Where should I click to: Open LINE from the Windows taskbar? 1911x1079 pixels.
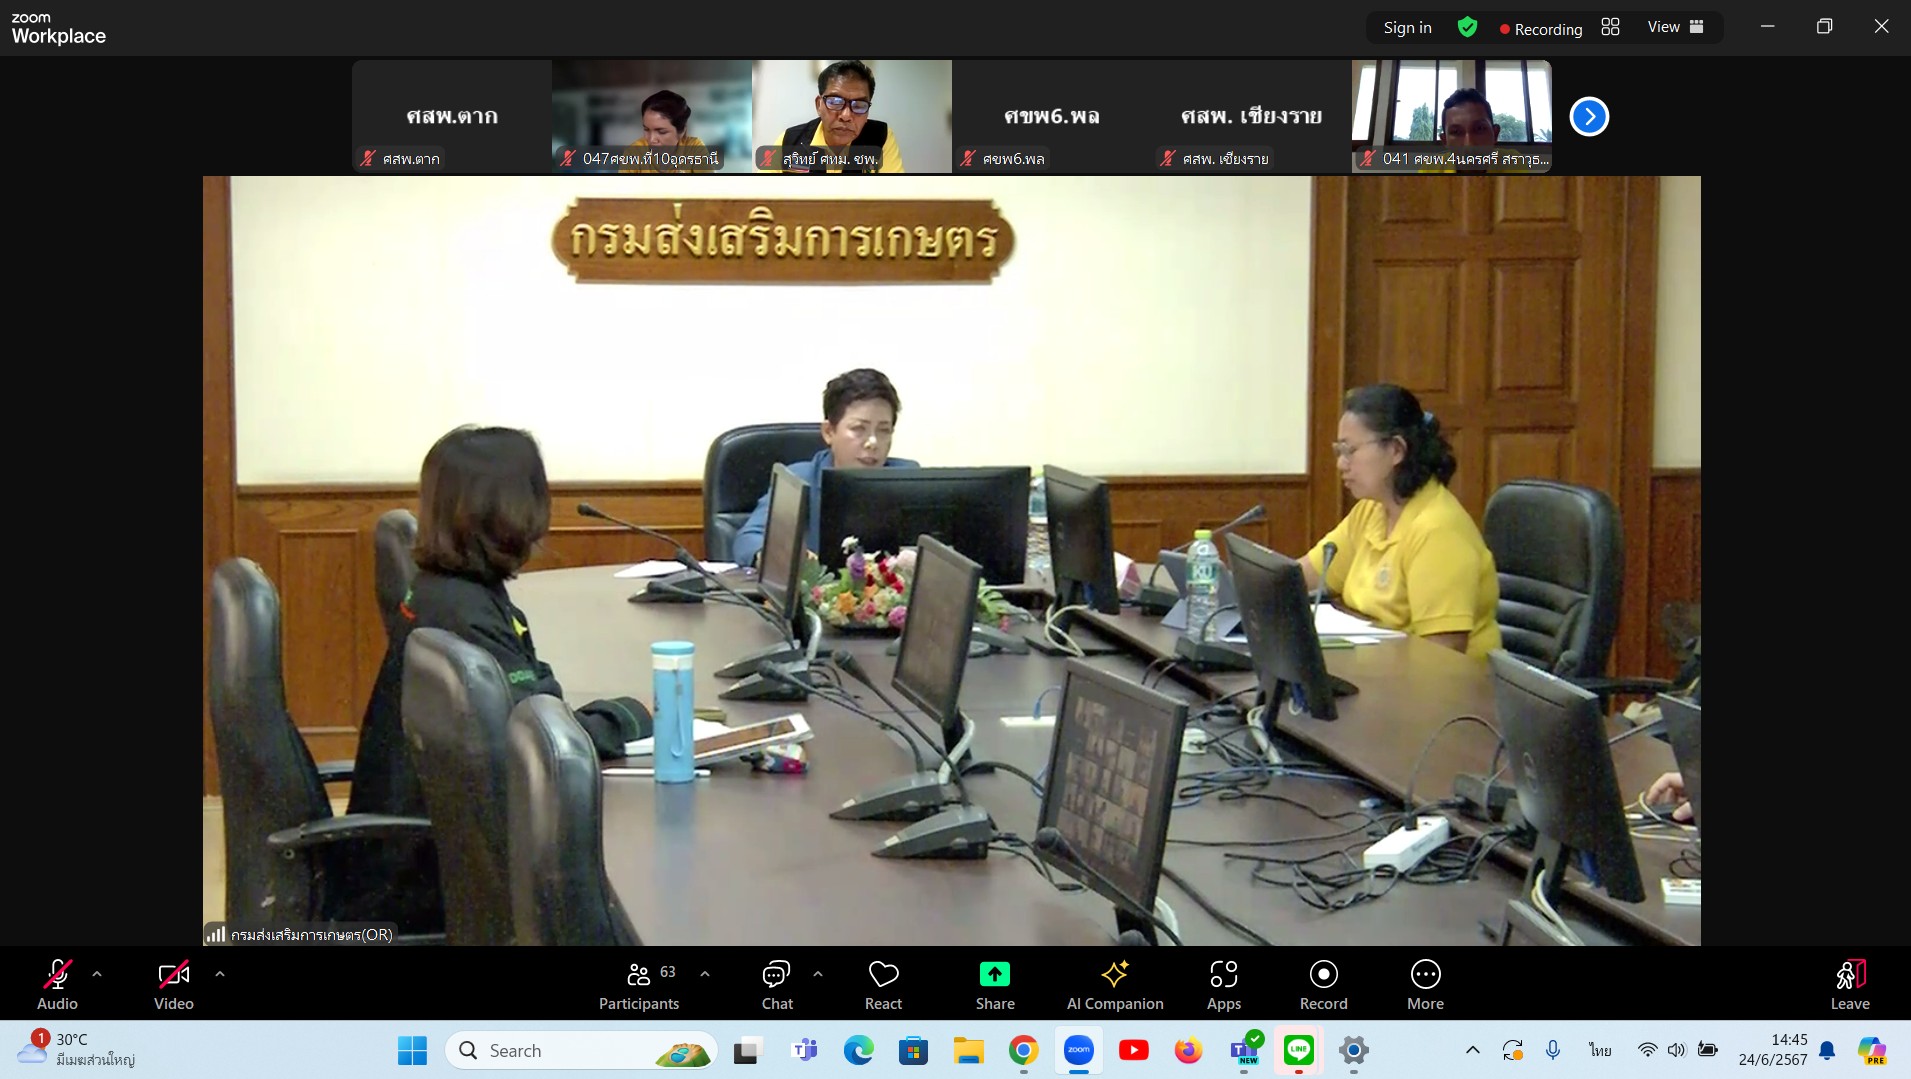1298,1050
